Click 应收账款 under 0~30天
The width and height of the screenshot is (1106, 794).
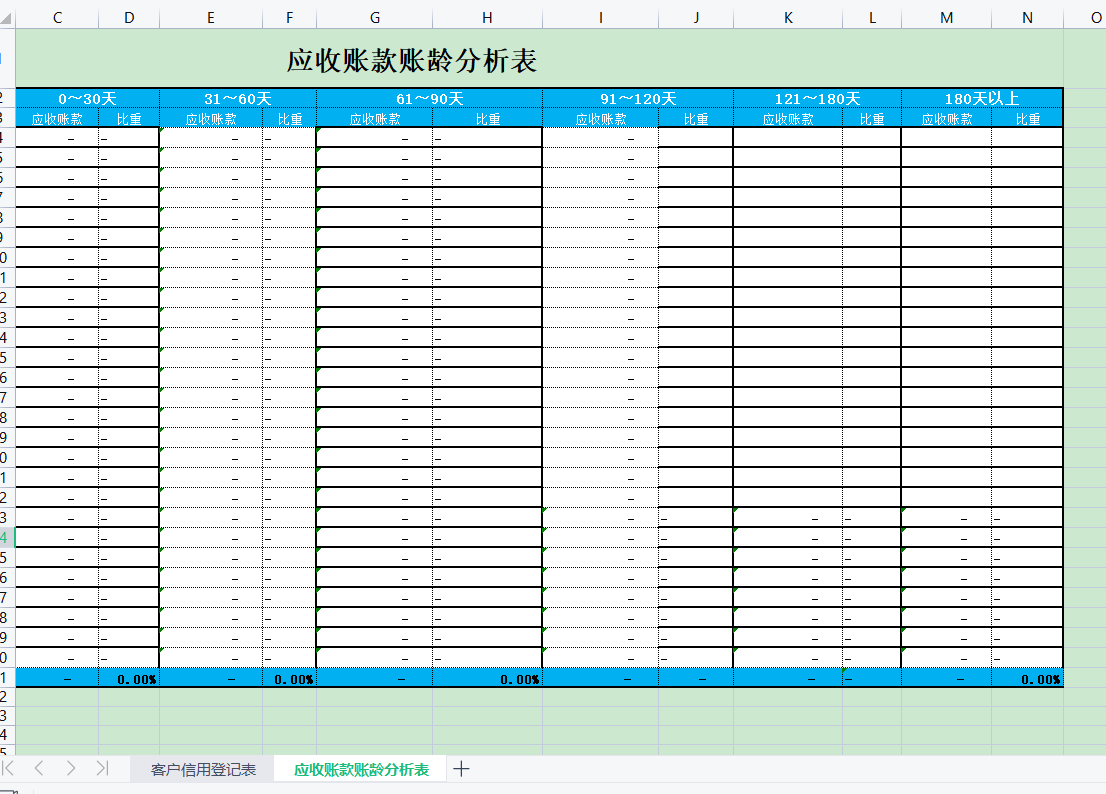point(57,118)
